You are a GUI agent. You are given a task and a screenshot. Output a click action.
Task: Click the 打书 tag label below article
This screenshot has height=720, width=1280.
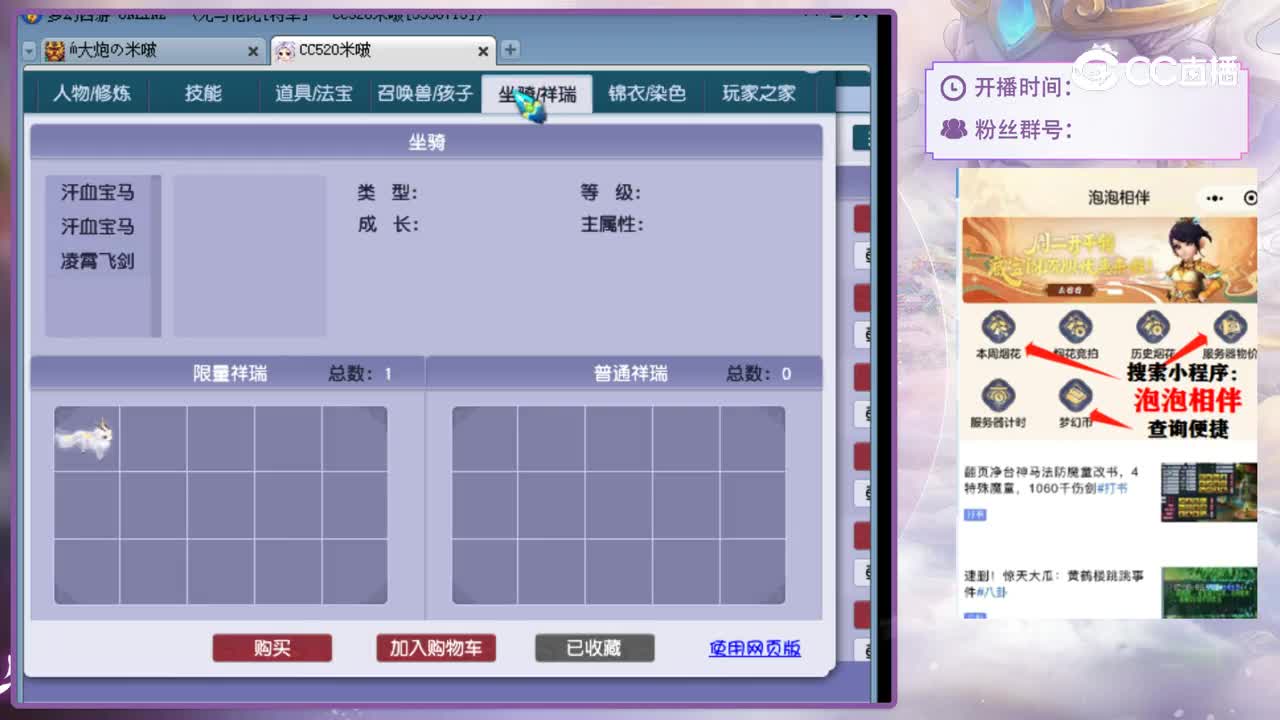point(975,514)
